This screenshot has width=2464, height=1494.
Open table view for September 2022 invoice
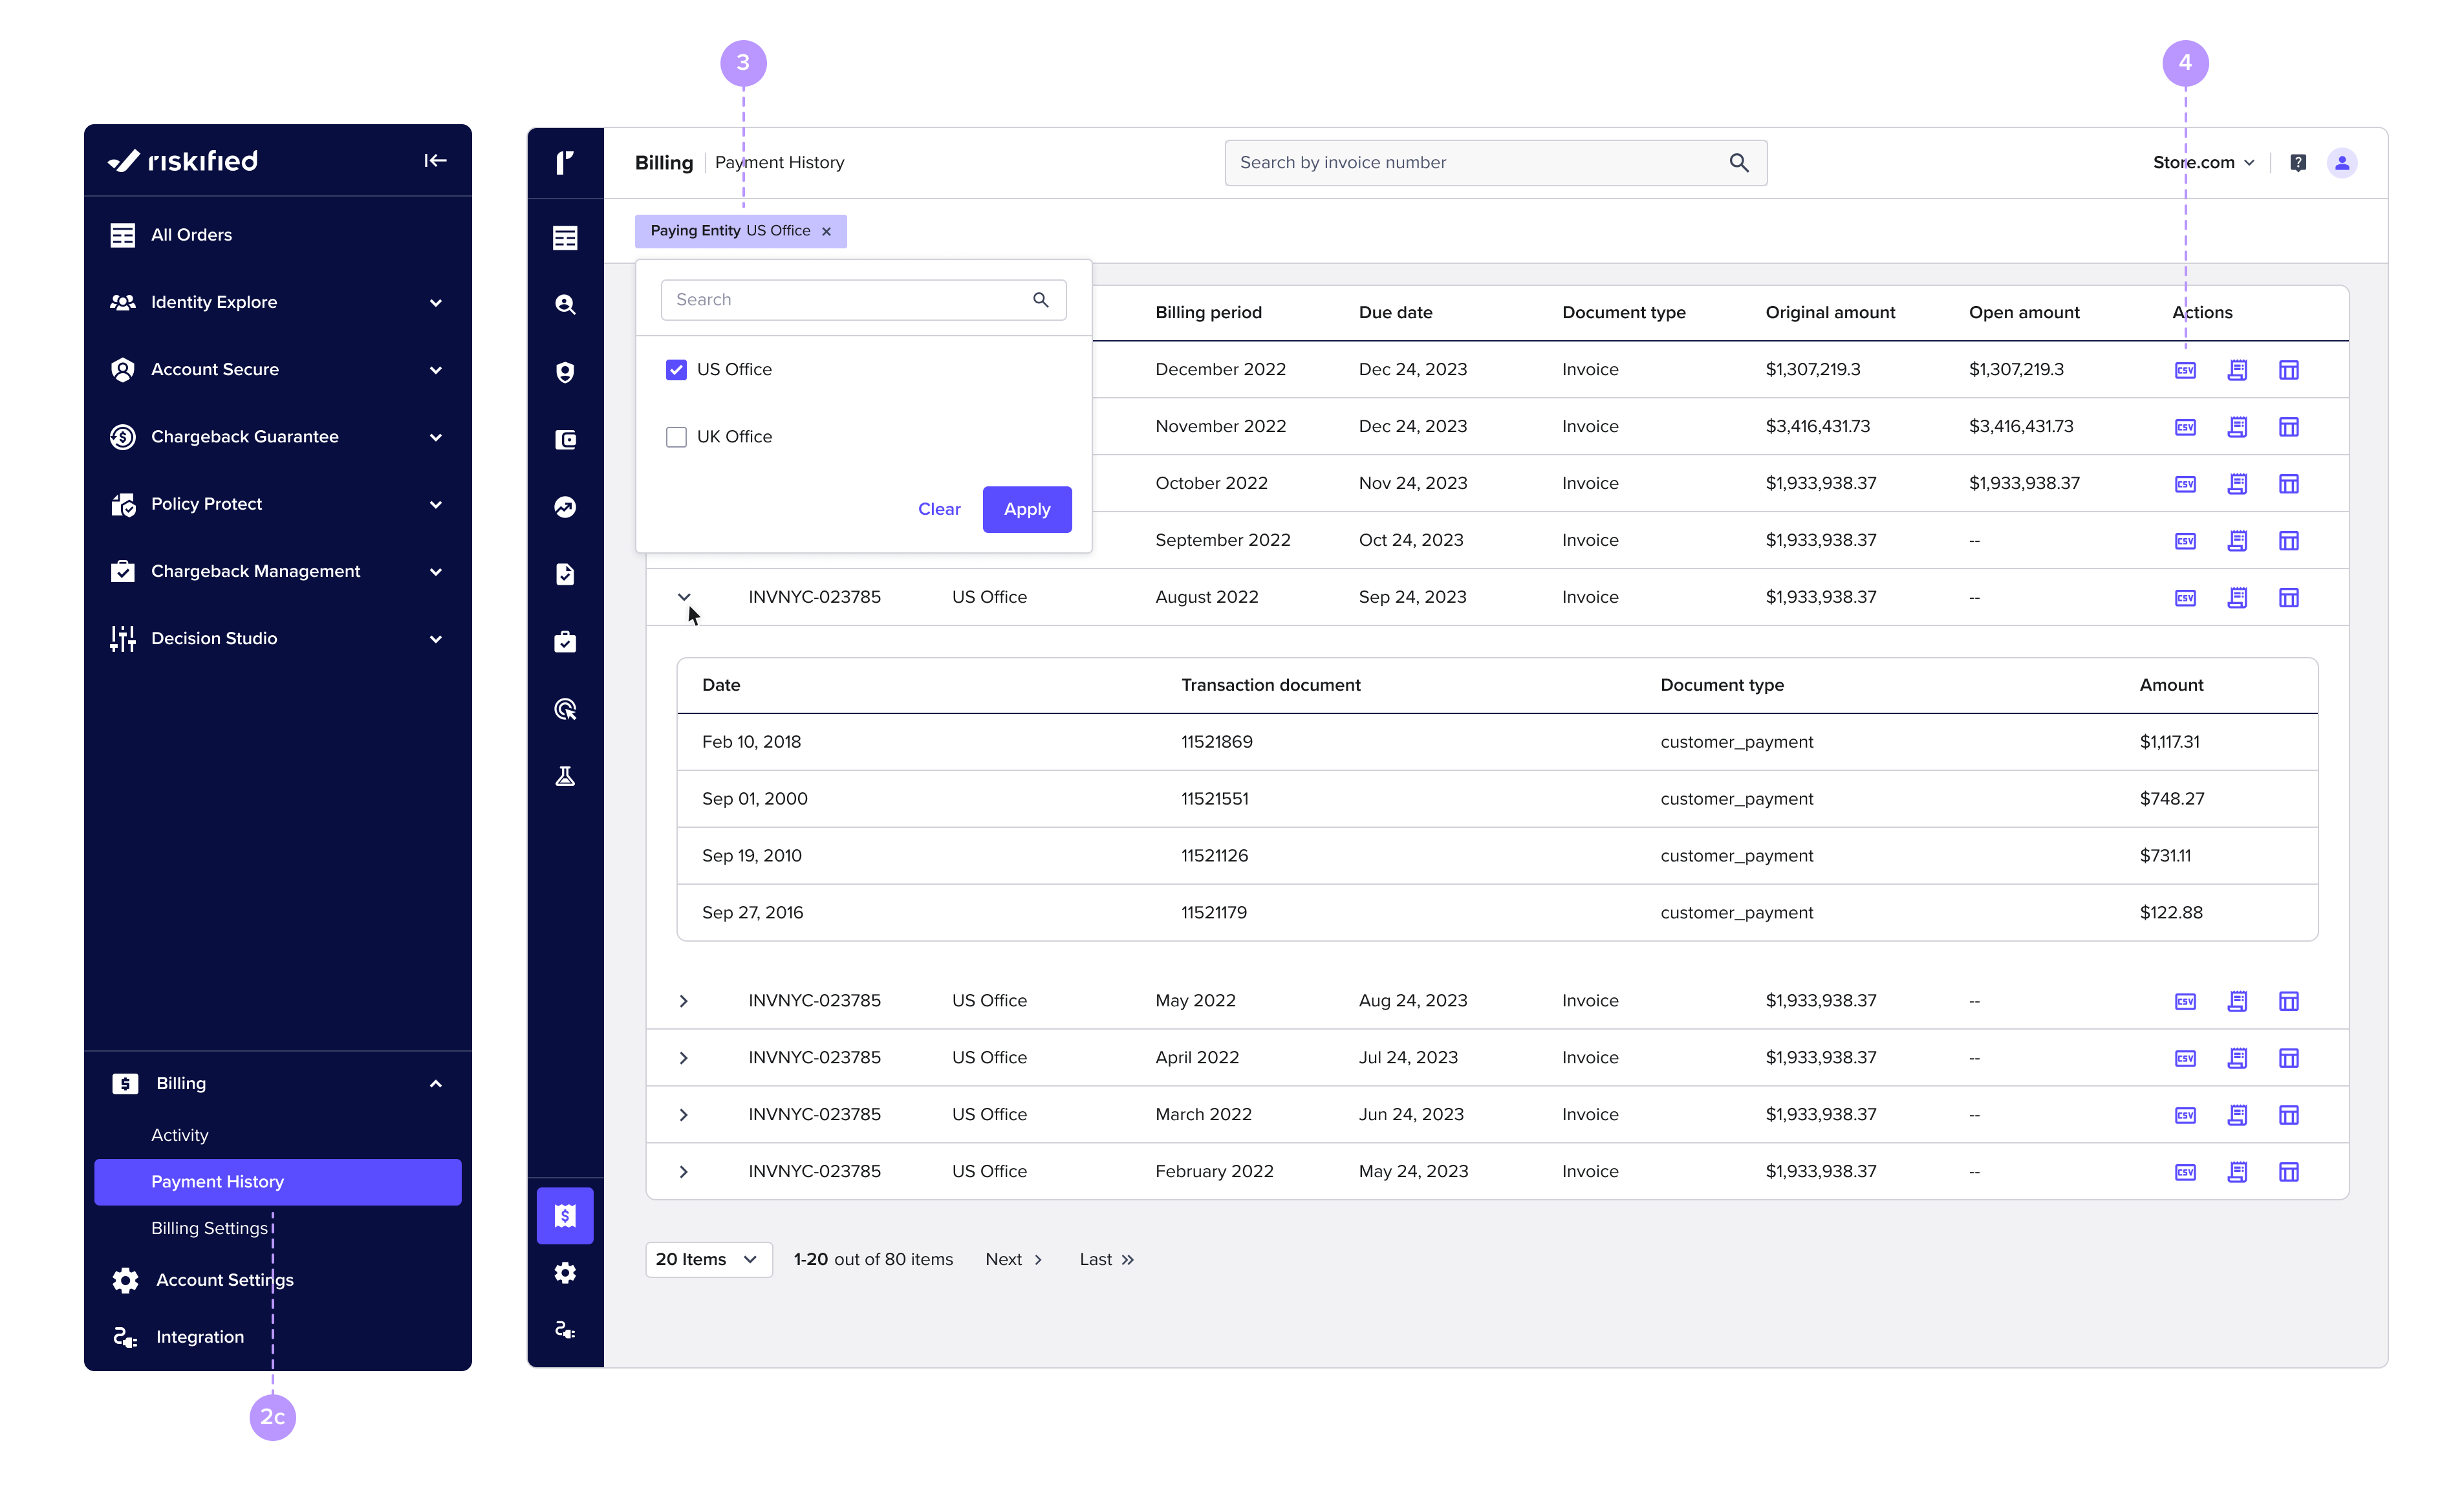(2288, 541)
